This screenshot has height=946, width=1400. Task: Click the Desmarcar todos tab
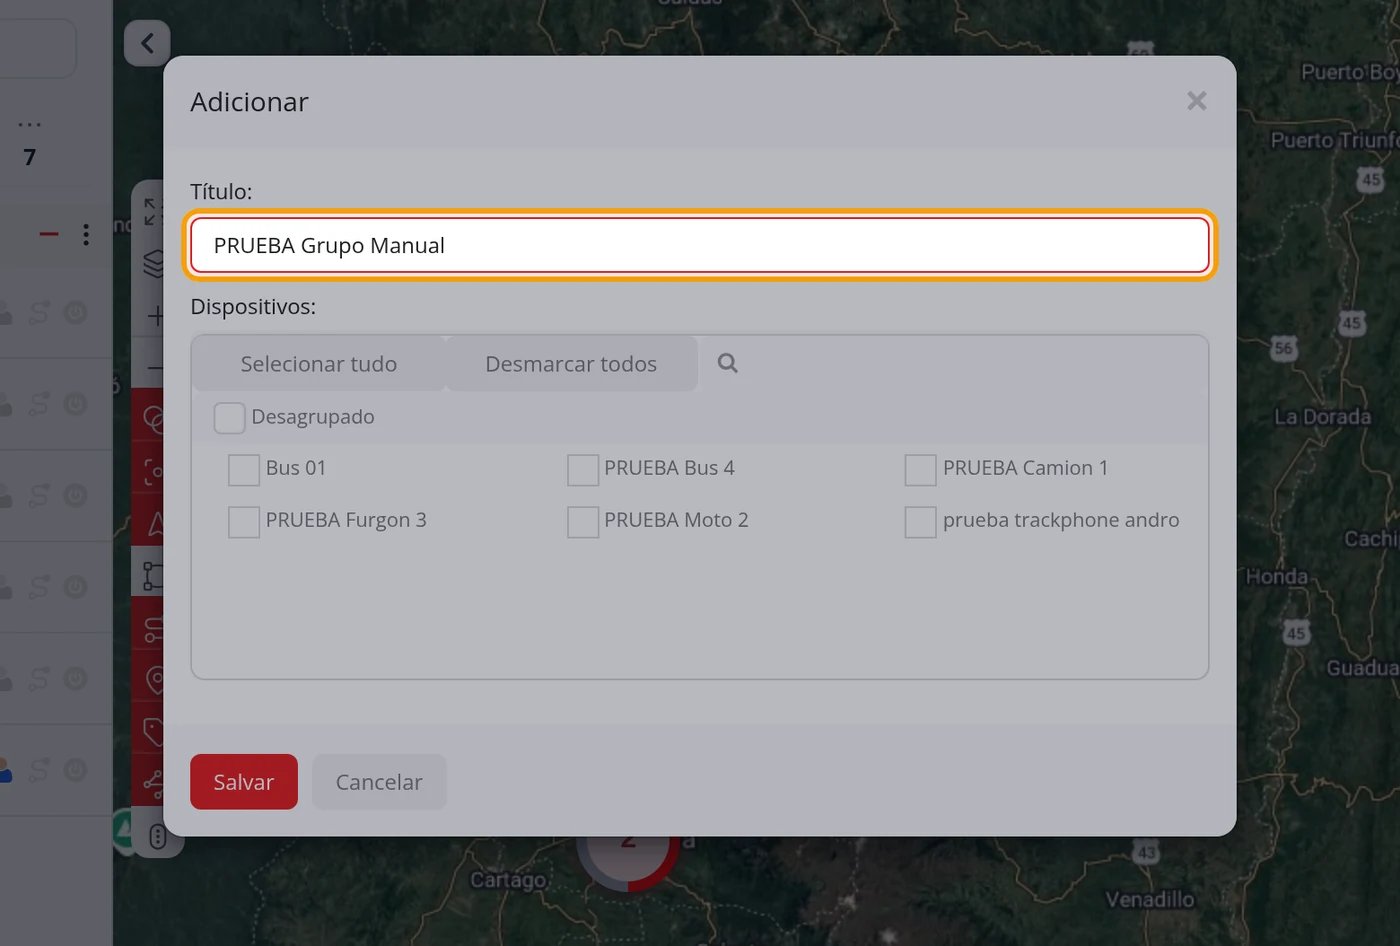pyautogui.click(x=571, y=364)
